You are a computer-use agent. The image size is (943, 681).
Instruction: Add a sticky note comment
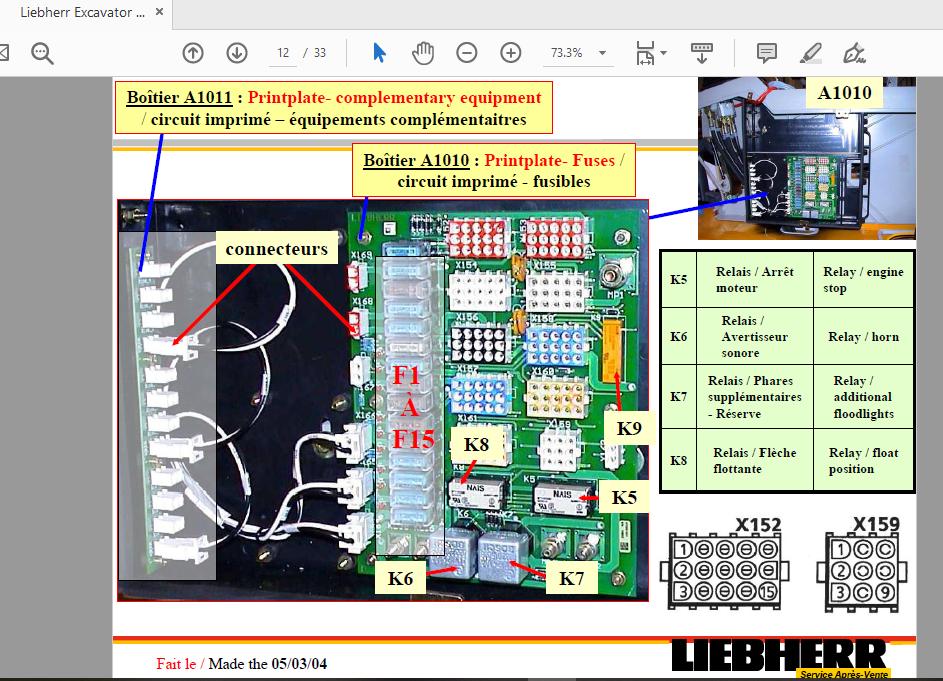pos(767,52)
